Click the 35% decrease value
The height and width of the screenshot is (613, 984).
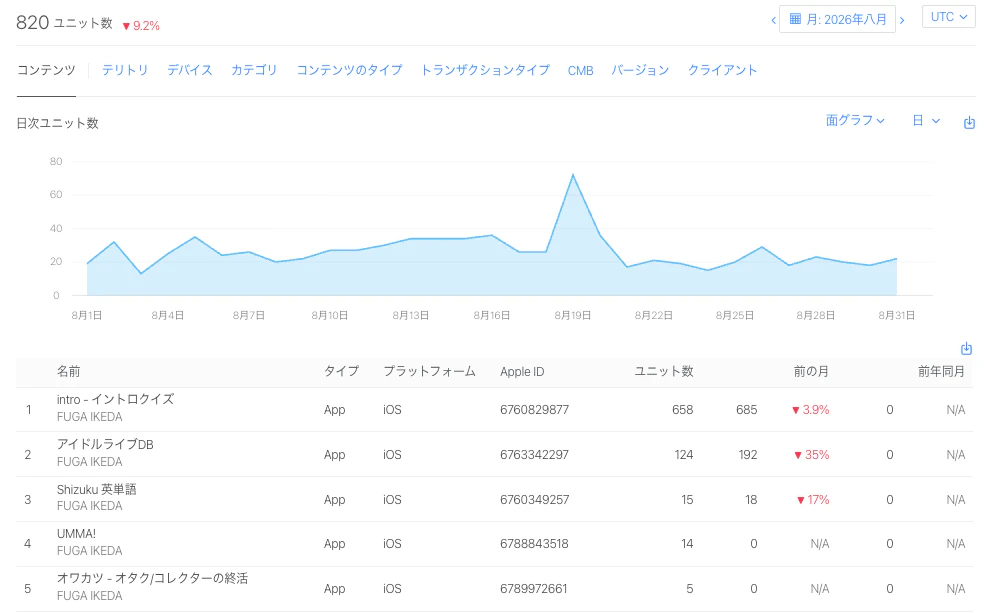point(811,455)
